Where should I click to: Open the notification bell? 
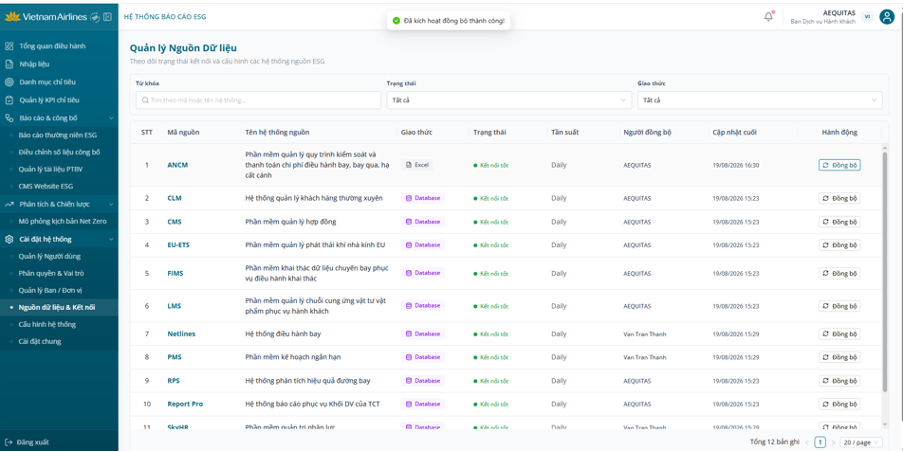point(769,17)
